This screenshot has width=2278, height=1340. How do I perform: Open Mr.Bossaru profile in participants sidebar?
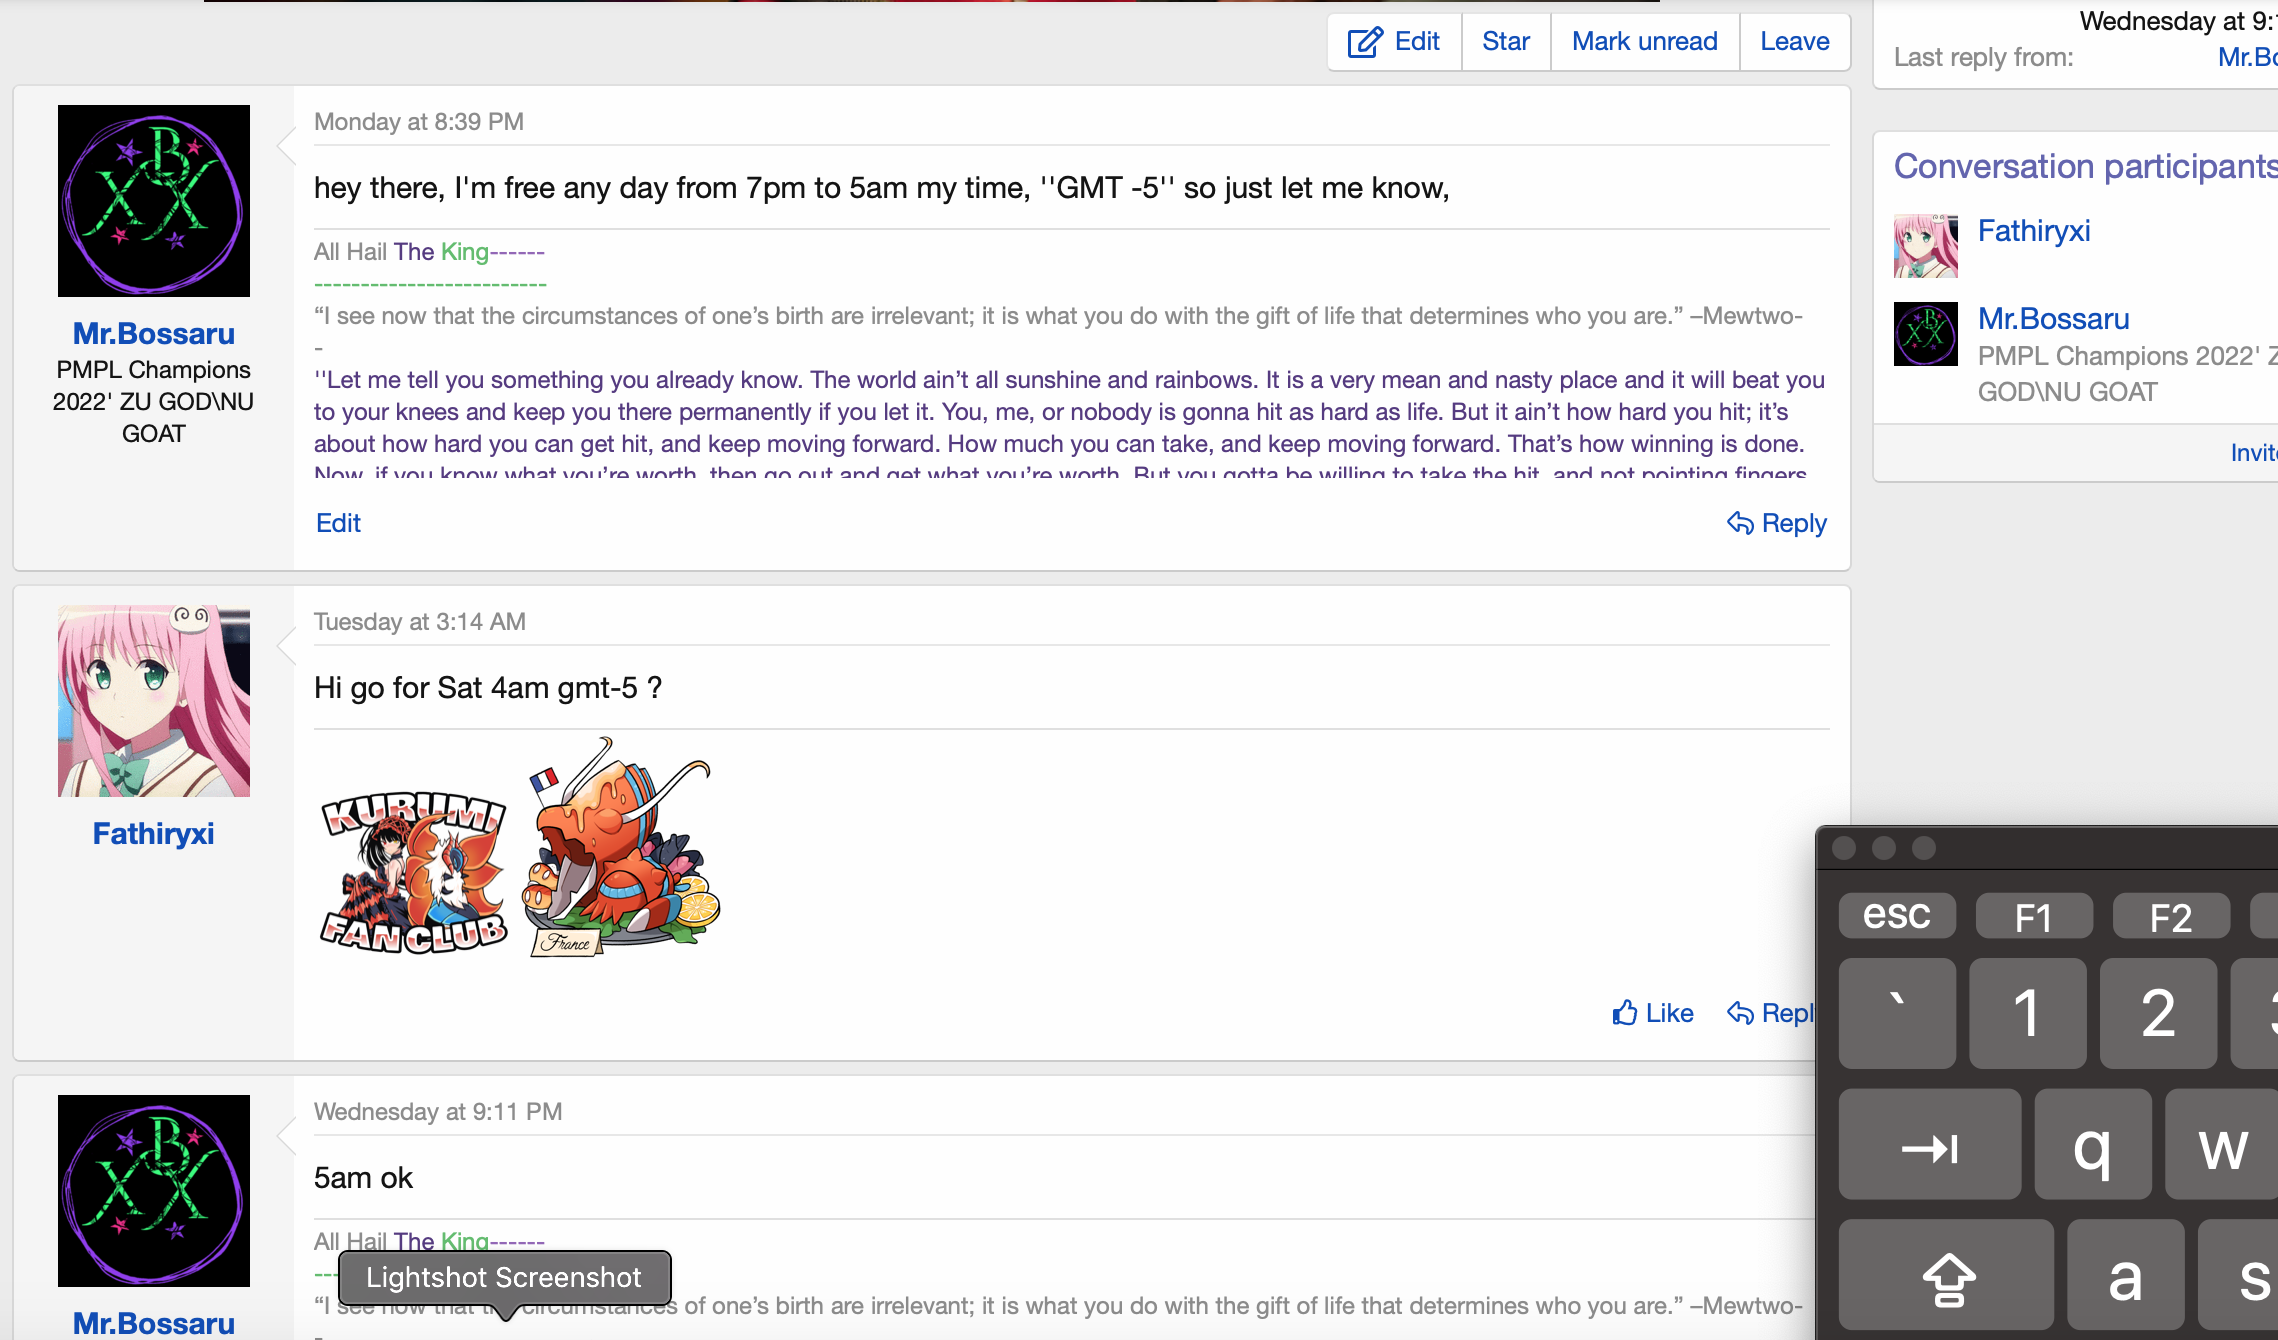[x=2053, y=319]
